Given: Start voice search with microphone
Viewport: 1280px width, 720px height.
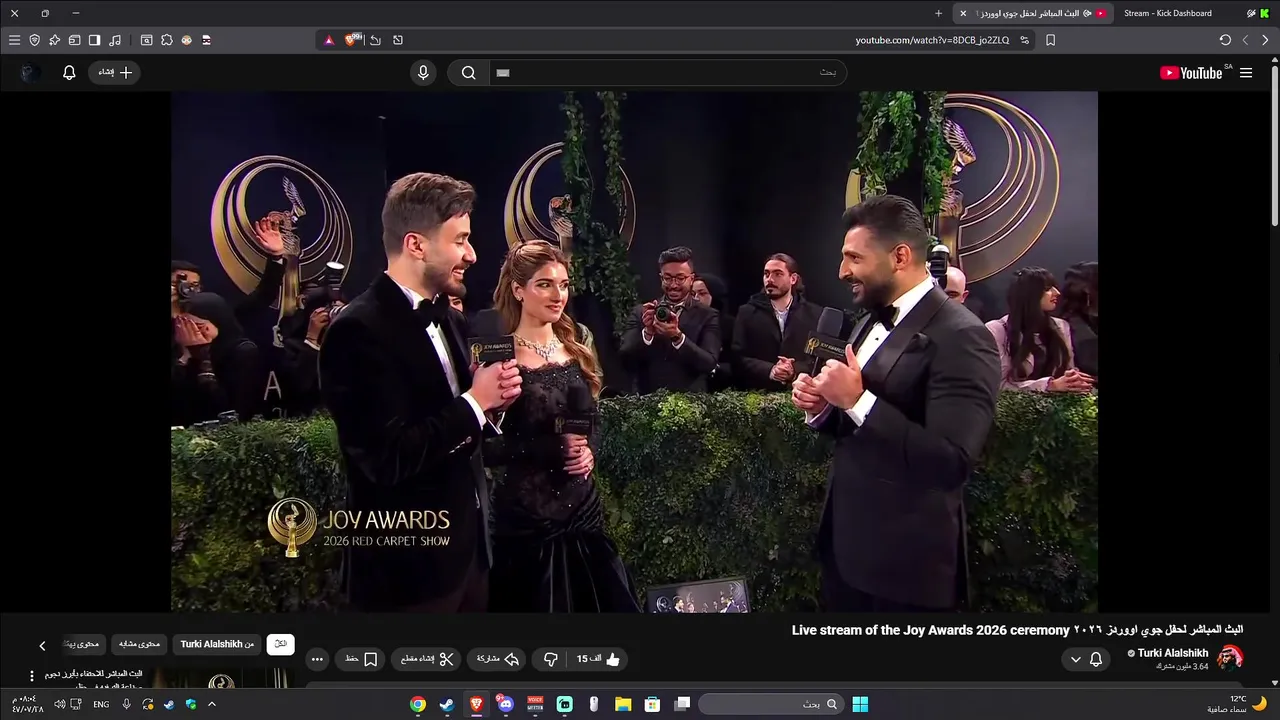Looking at the screenshot, I should 423,72.
